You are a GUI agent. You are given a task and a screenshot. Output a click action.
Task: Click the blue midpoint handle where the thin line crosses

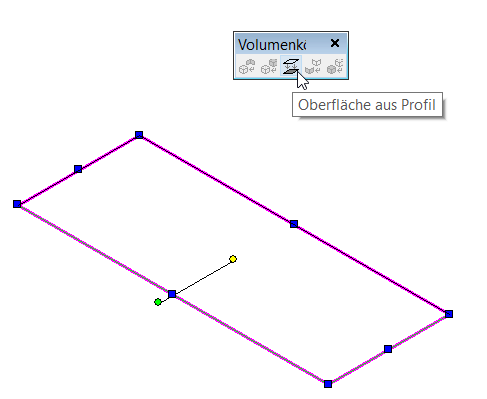(x=172, y=294)
